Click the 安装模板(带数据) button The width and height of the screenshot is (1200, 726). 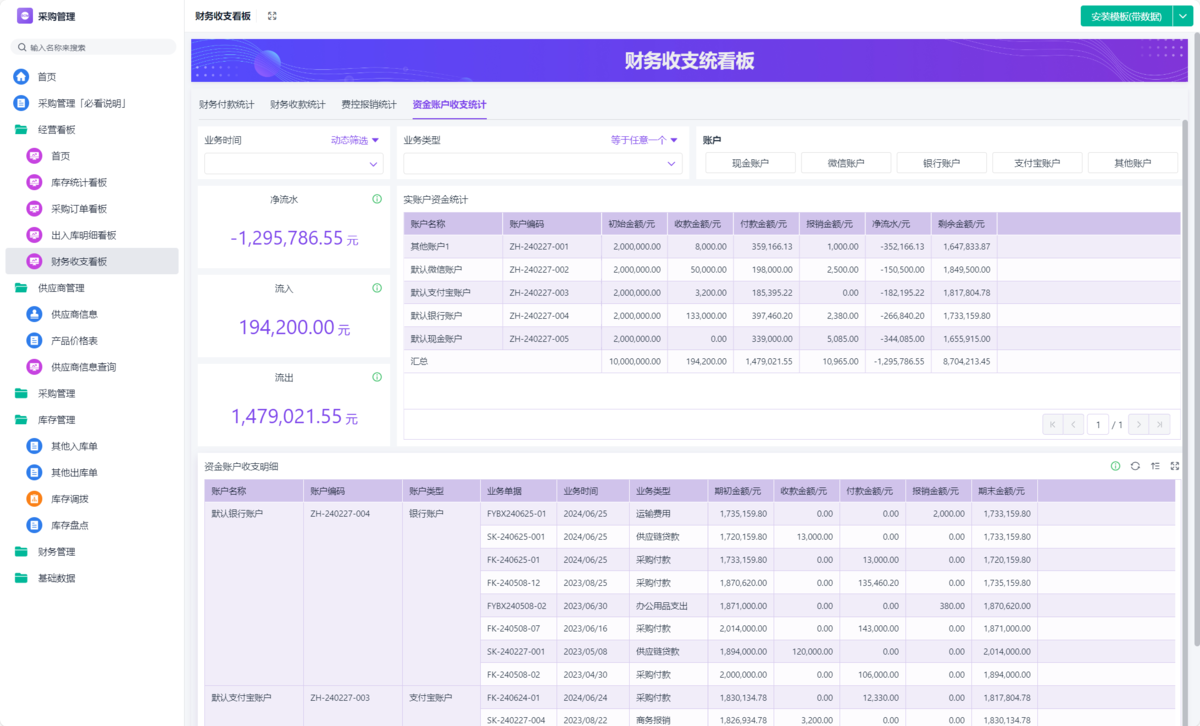point(1125,16)
